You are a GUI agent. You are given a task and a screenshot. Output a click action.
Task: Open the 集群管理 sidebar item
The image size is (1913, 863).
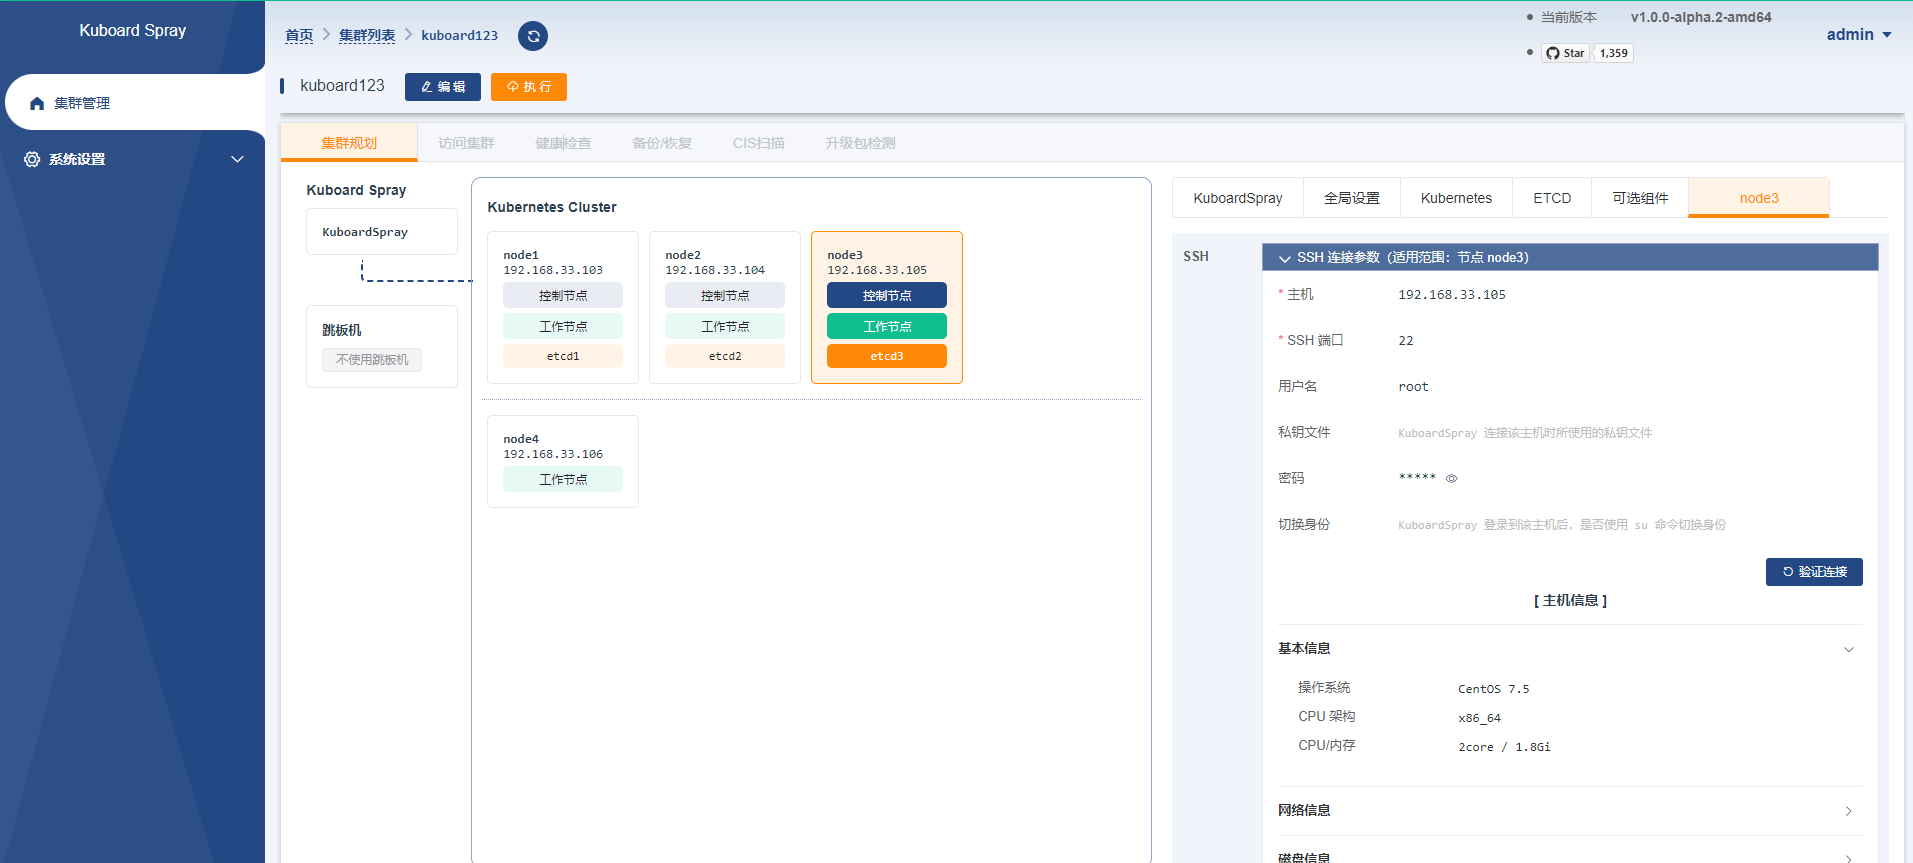135,102
